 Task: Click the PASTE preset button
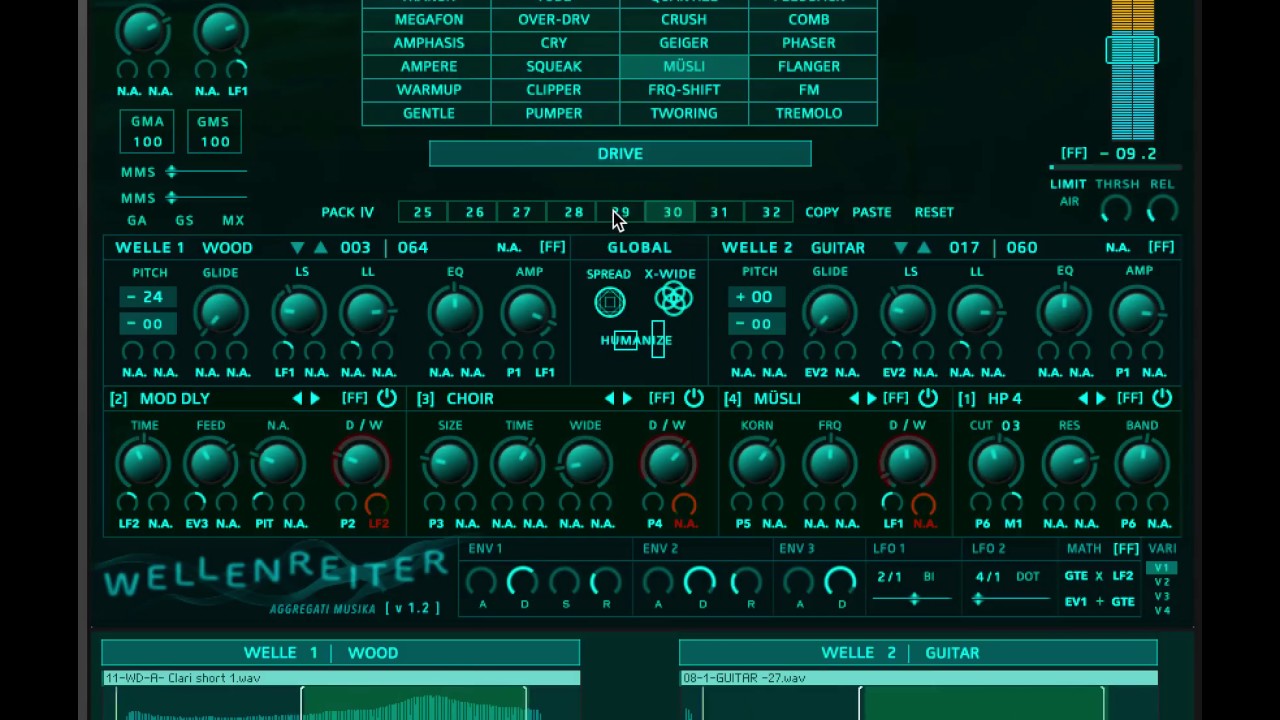coord(872,212)
